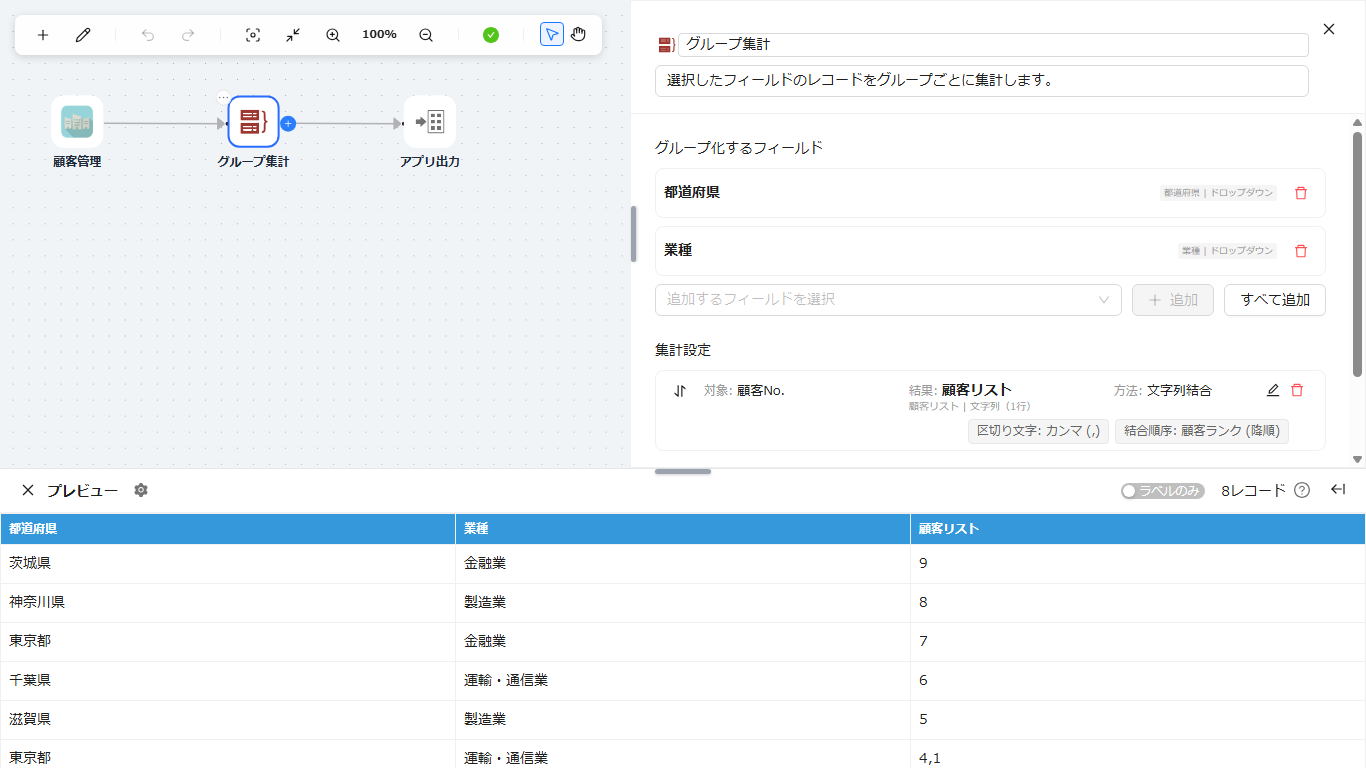Image resolution: width=1366 pixels, height=768 pixels.
Task: Open the ellipsis menu above グループ集計 node
Action: [224, 98]
